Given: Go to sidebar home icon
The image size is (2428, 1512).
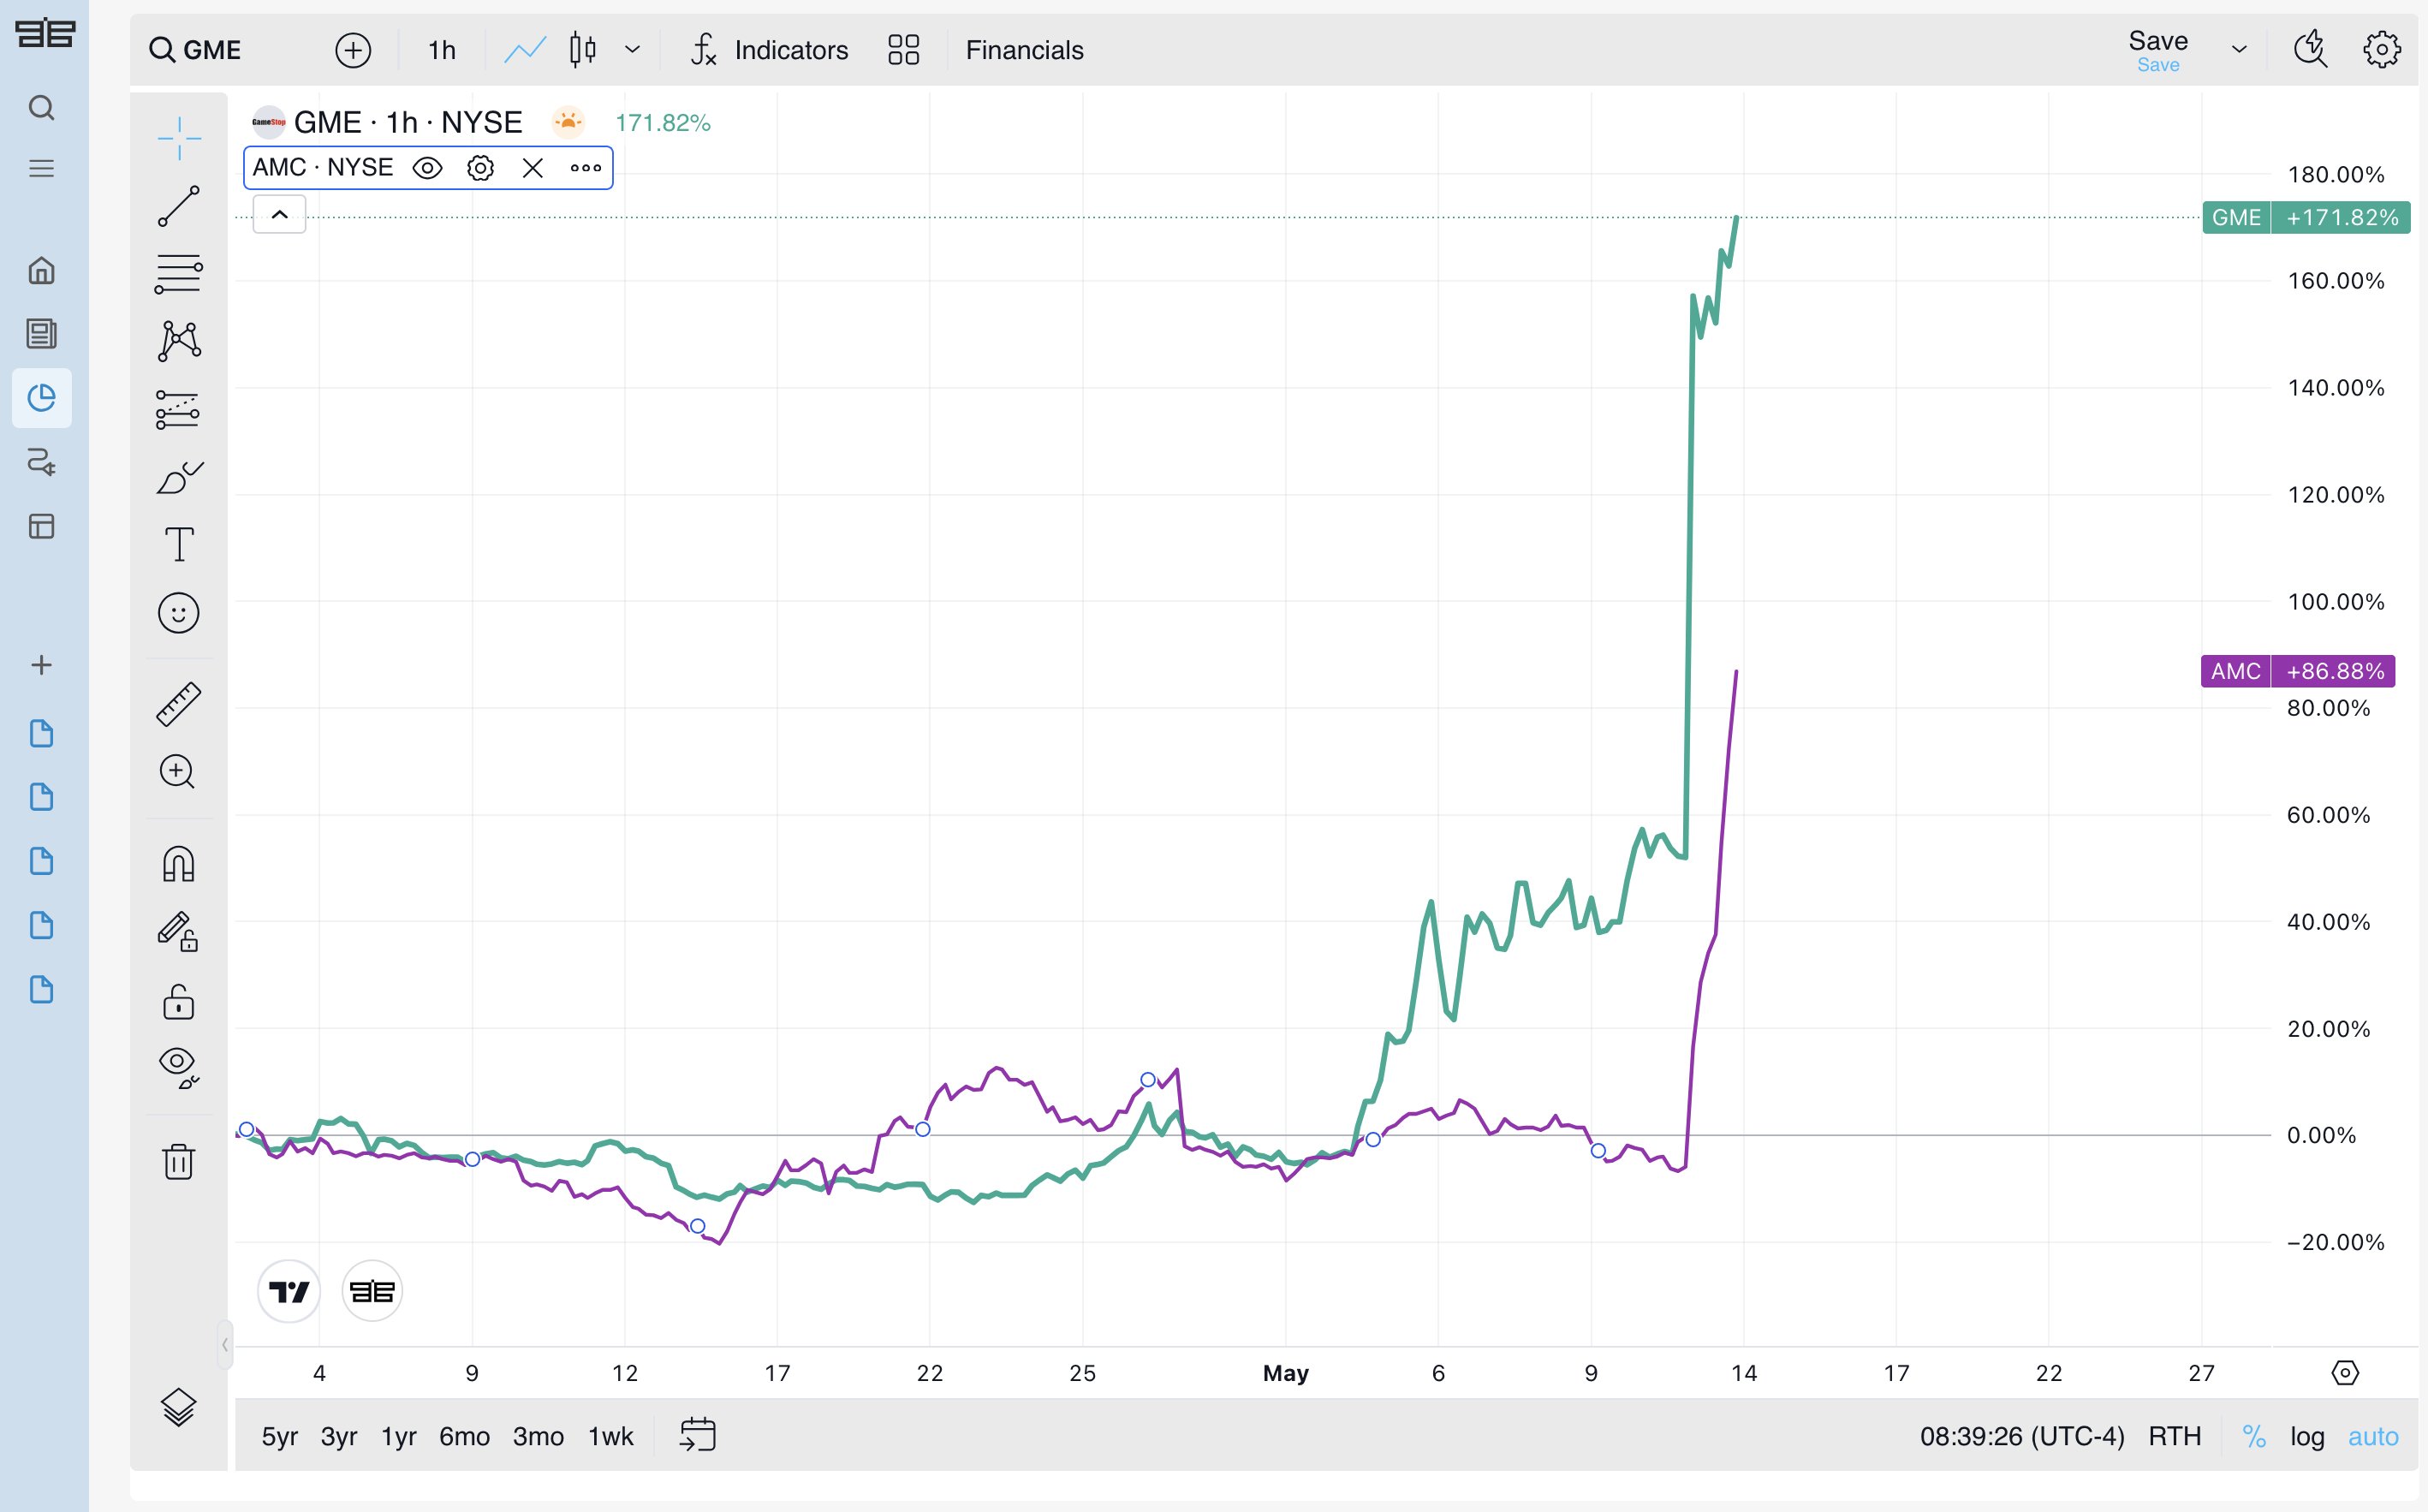Looking at the screenshot, I should pyautogui.click(x=41, y=270).
